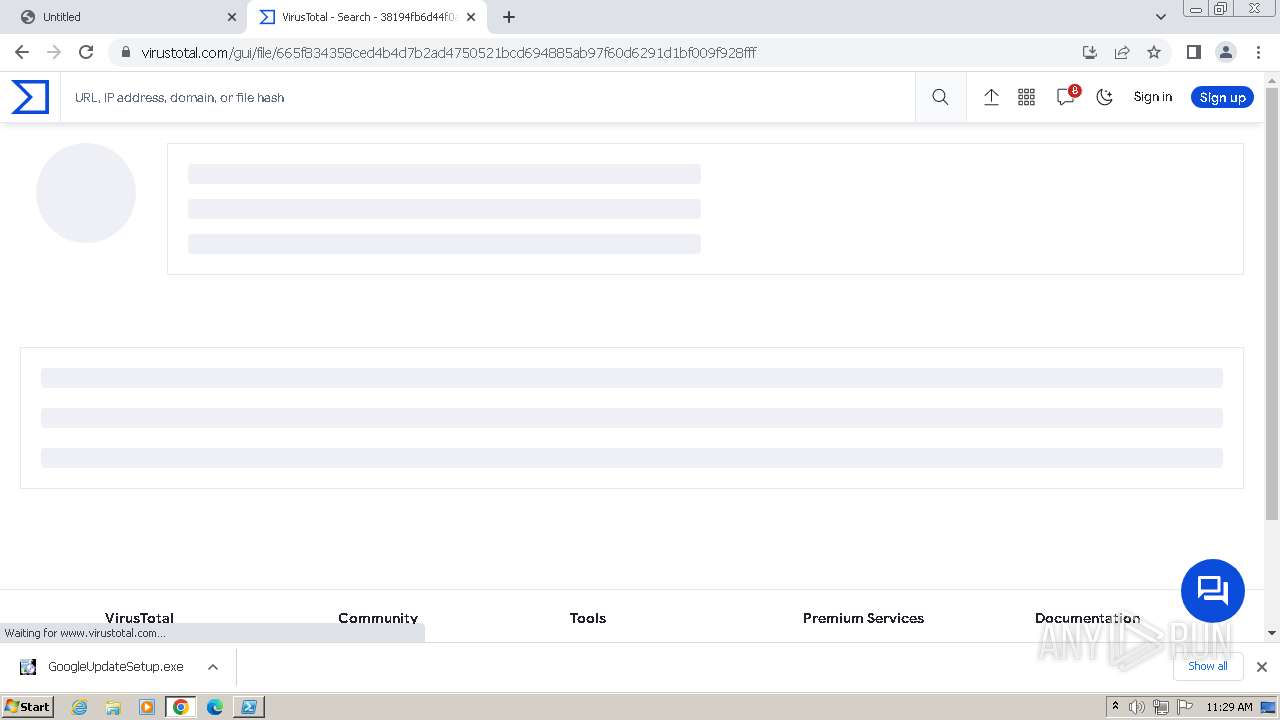
Task: Close the downloads bar
Action: pos(1261,667)
